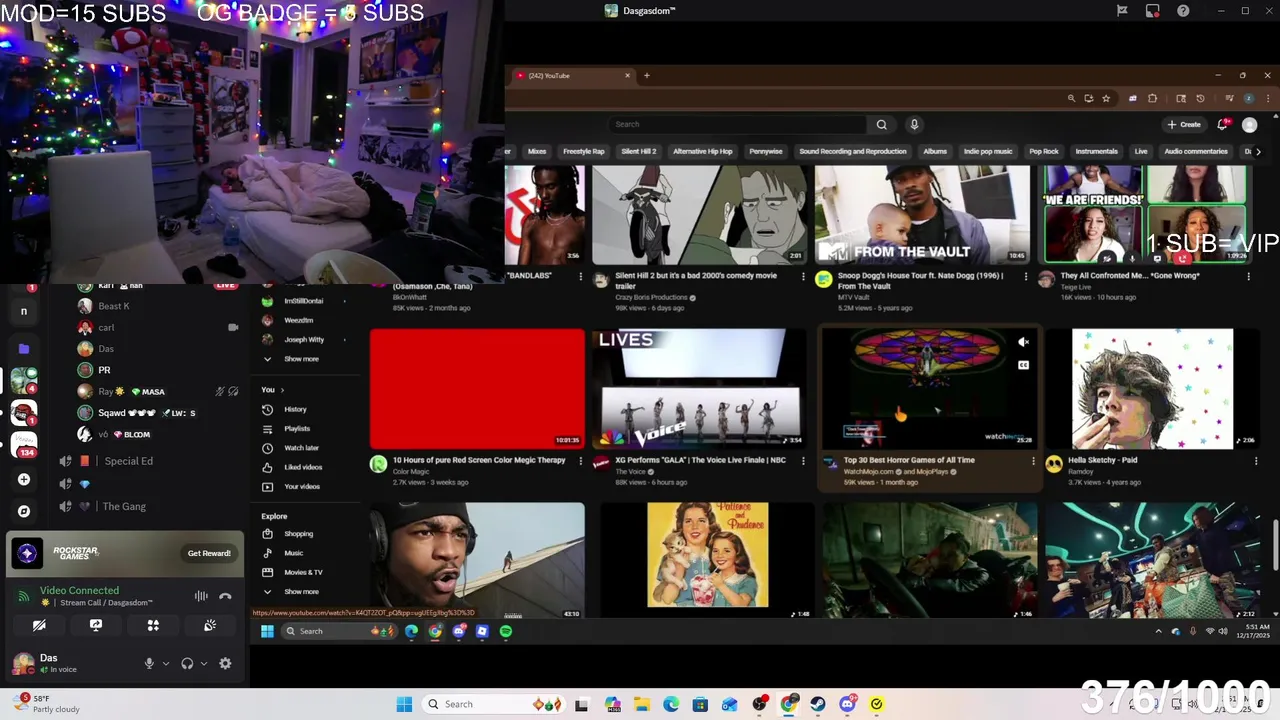Open Microsoft Store from the taskbar
The width and height of the screenshot is (1280, 720).
[x=700, y=704]
